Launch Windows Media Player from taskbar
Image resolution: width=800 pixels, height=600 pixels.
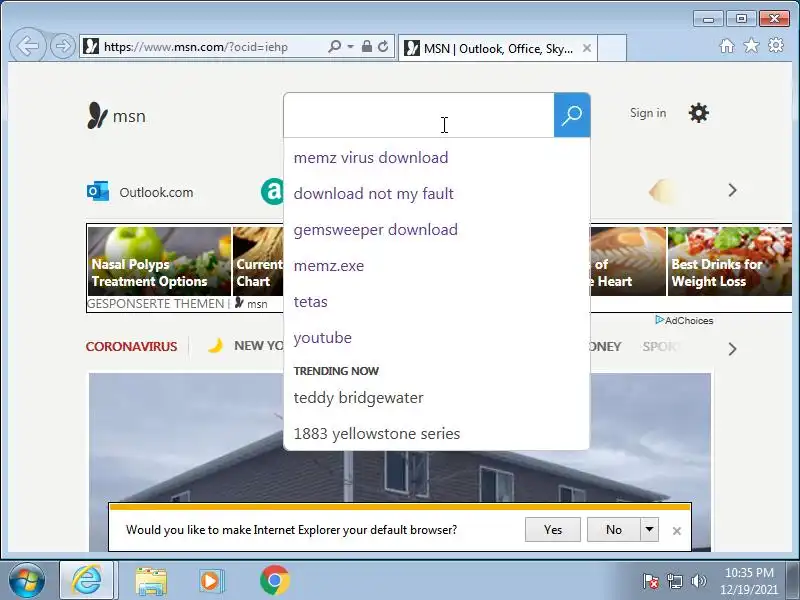coord(211,581)
